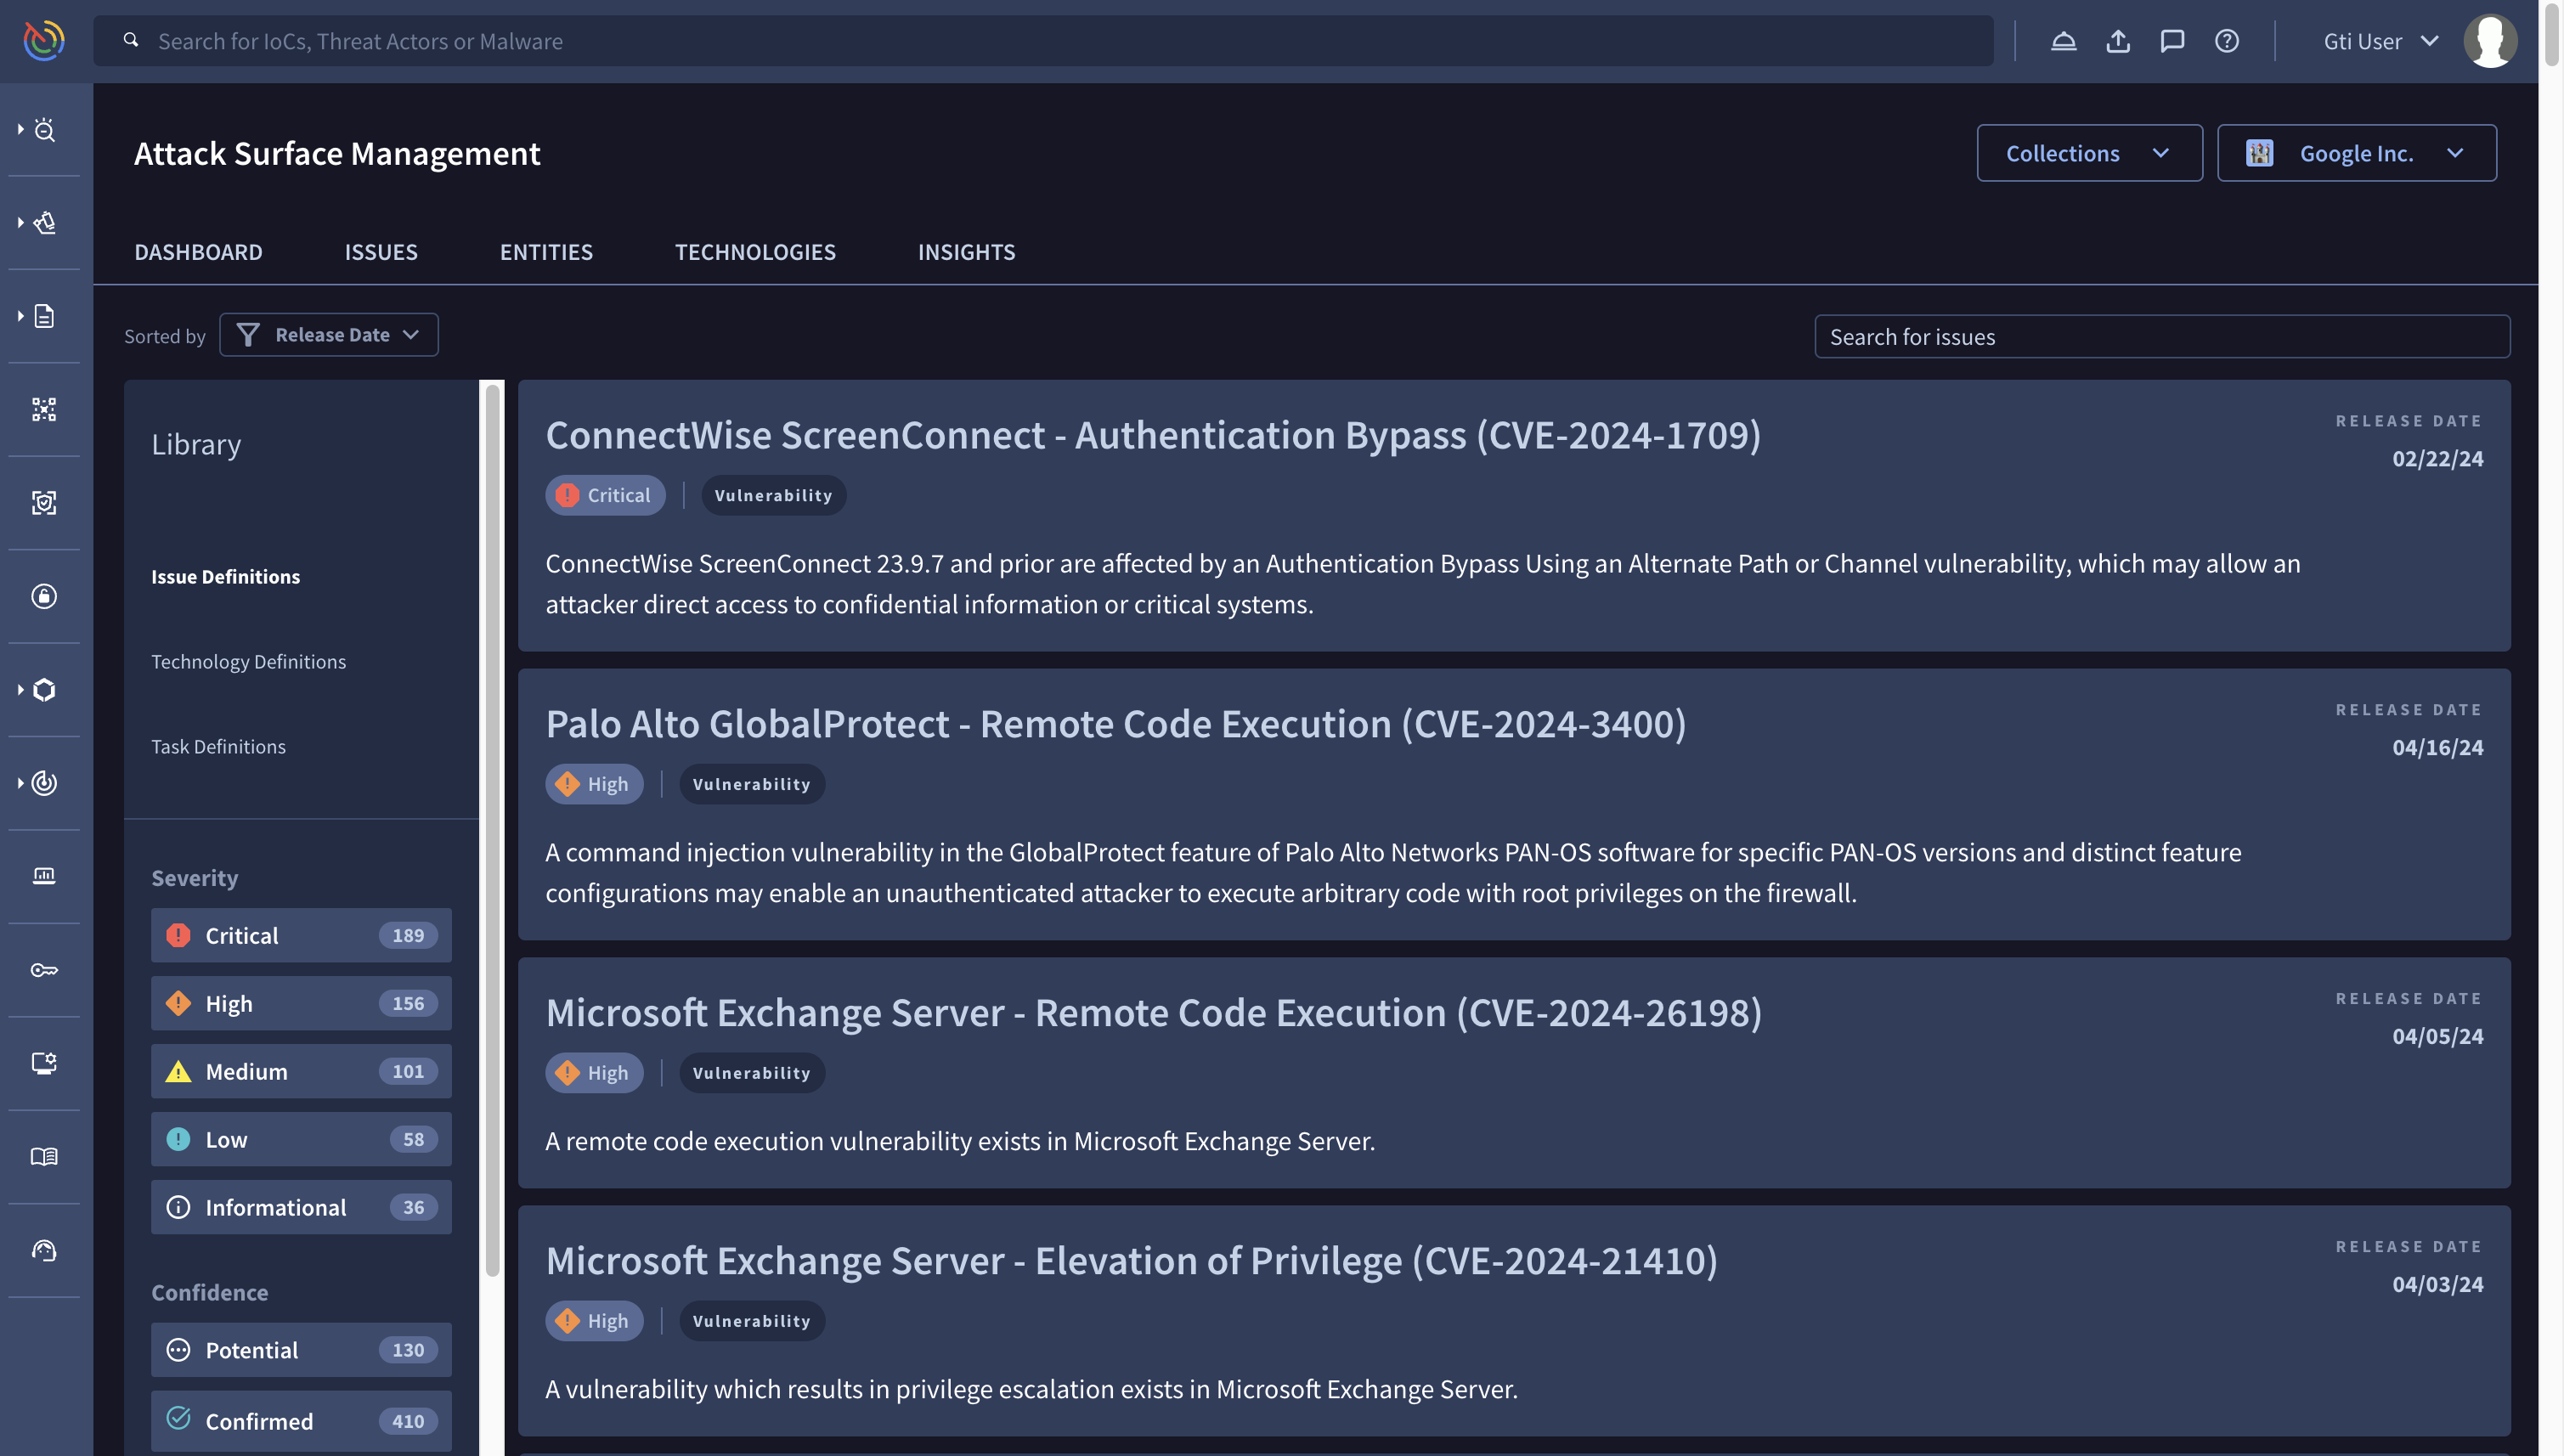Viewport: 2564px width, 1456px height.
Task: Open the Gti User account menu
Action: pos(2381,41)
